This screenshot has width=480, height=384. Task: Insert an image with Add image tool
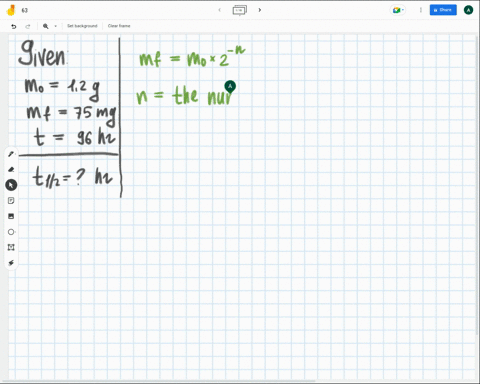tap(11, 216)
